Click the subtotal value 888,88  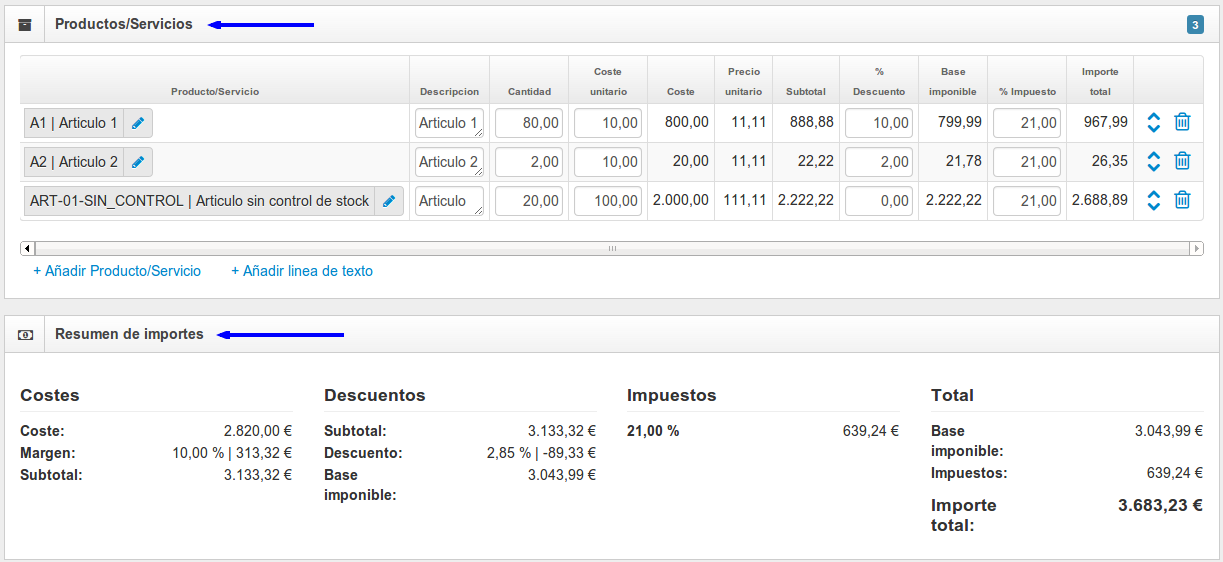(x=811, y=122)
